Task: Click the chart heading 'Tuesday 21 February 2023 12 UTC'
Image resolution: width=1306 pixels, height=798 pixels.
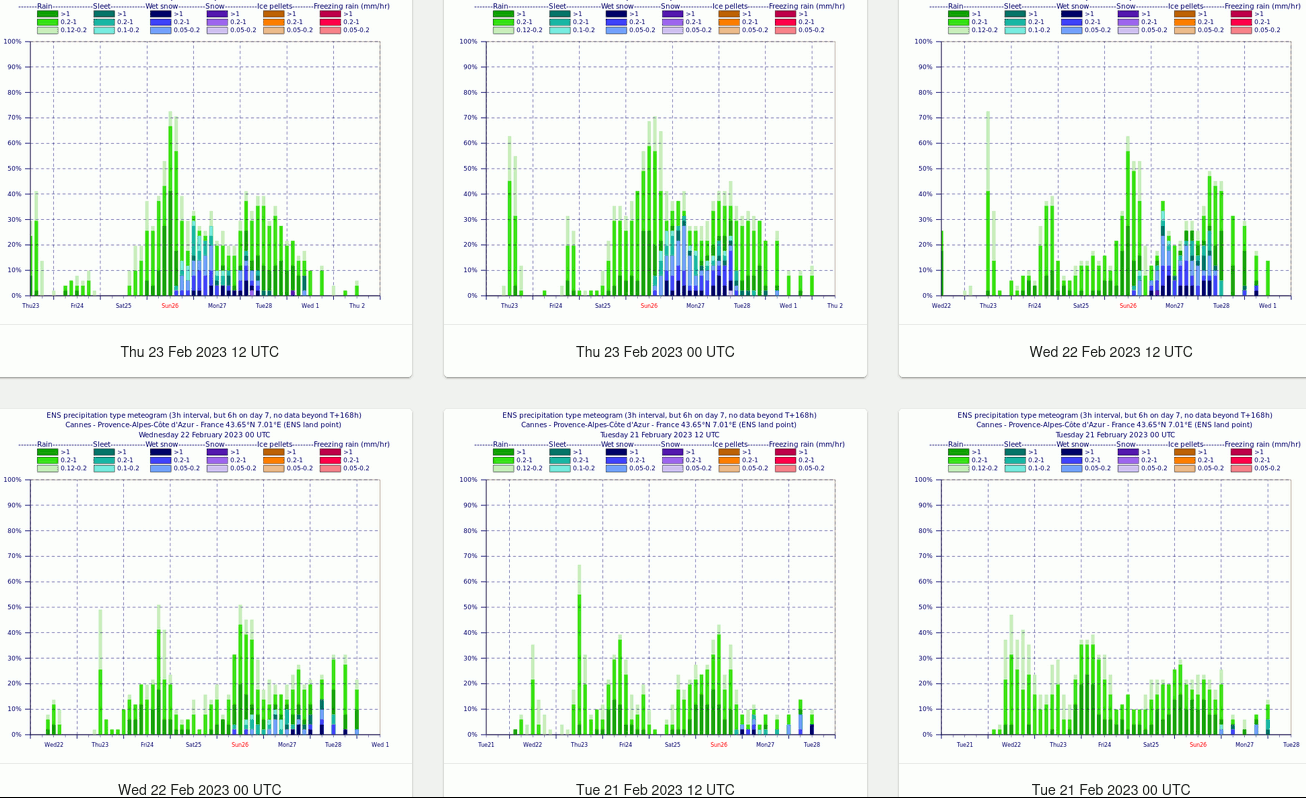Action: pos(660,434)
